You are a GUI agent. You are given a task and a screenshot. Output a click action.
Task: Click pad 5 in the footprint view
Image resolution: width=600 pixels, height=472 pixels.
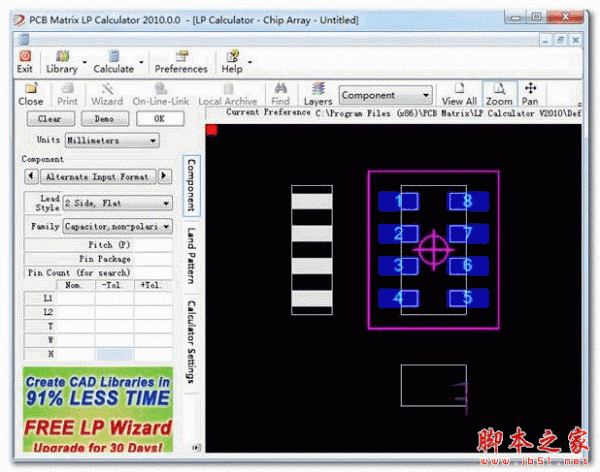pyautogui.click(x=469, y=298)
